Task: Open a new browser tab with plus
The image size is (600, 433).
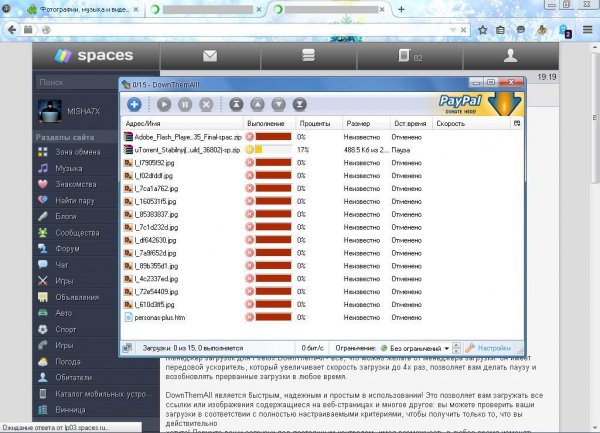Action: (401, 9)
